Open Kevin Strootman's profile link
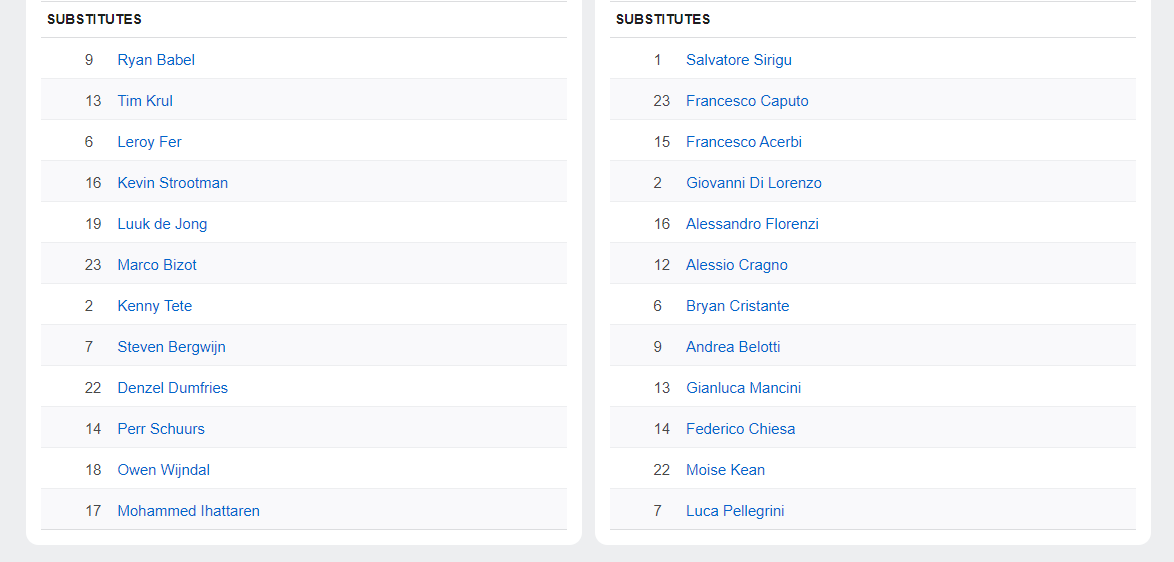The image size is (1174, 562). point(172,183)
